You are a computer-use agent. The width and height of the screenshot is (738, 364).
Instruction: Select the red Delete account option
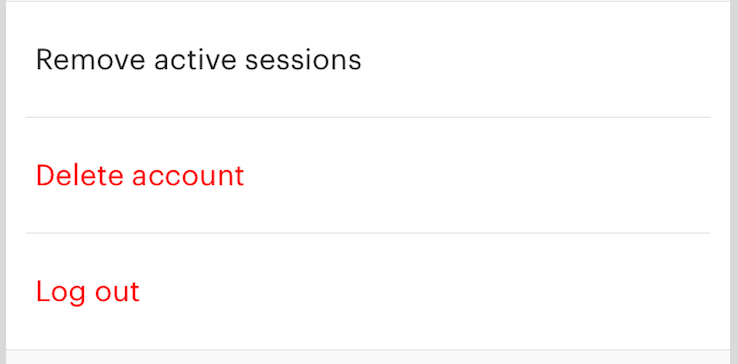click(368, 175)
